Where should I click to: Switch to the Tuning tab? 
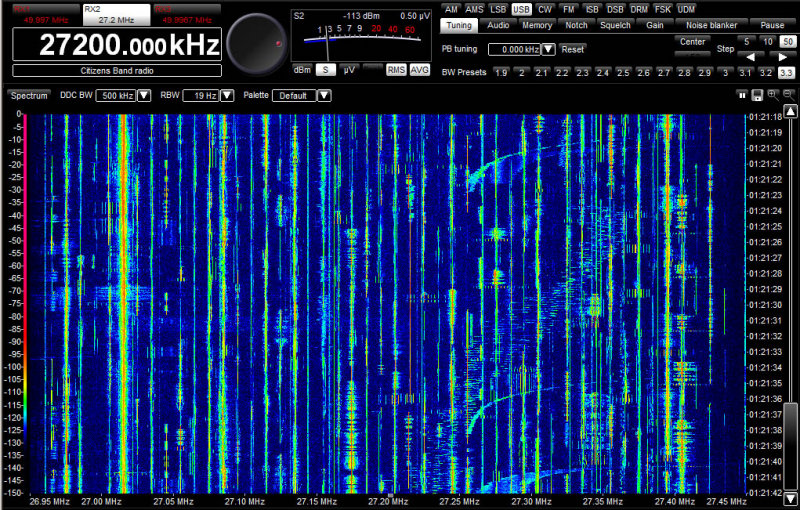pyautogui.click(x=459, y=25)
